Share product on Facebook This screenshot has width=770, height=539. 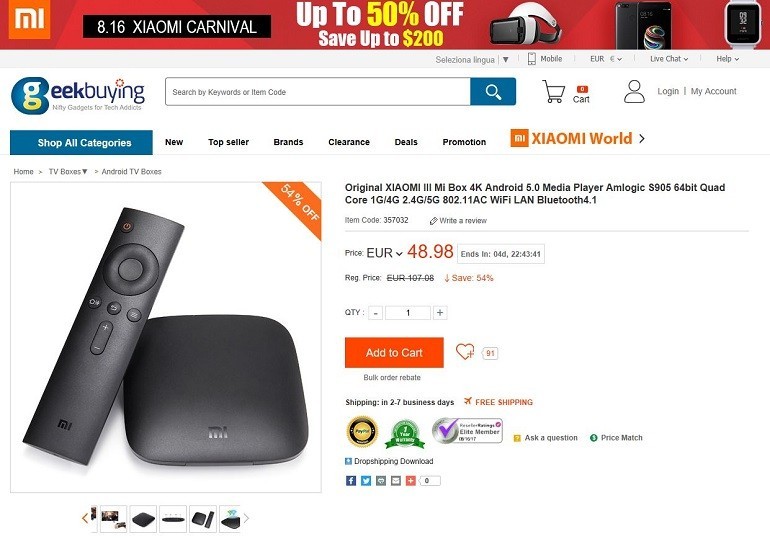pos(351,481)
